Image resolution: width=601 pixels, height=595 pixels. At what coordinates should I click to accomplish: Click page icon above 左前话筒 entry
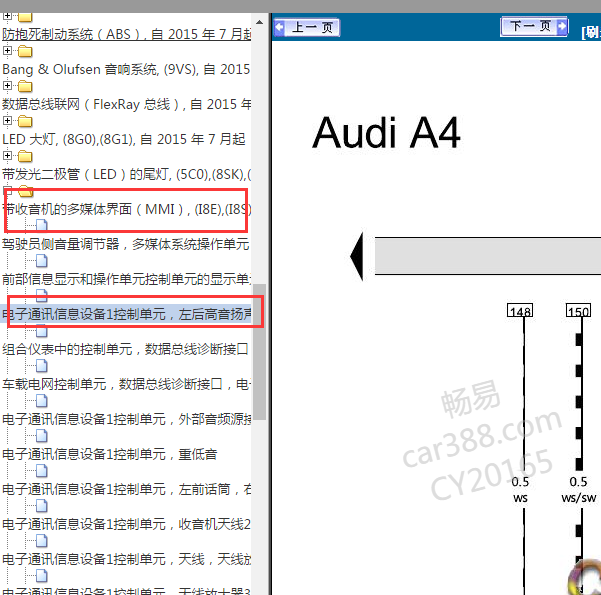(x=42, y=470)
